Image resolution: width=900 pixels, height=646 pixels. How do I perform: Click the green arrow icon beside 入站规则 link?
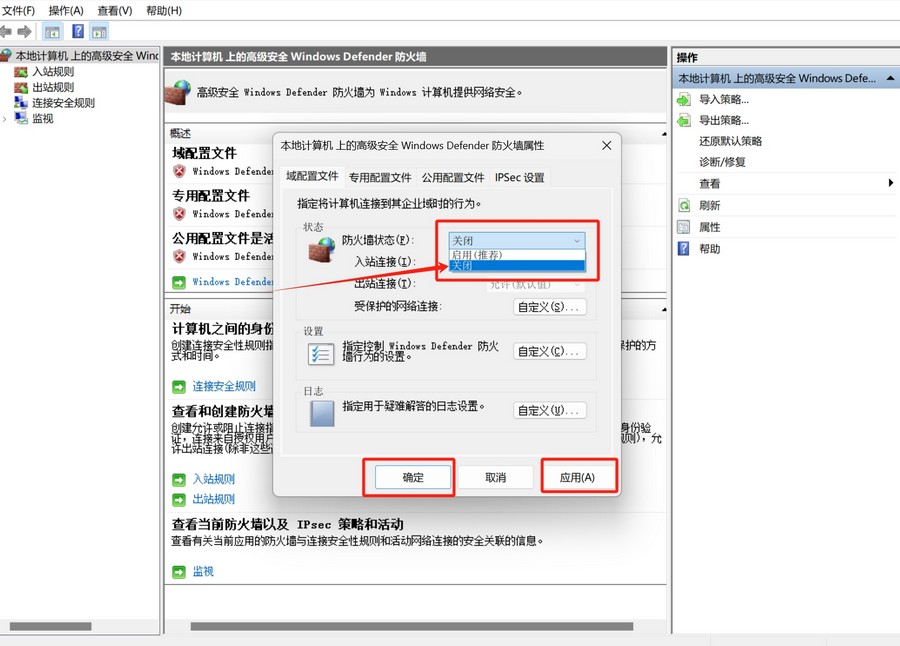coord(179,479)
